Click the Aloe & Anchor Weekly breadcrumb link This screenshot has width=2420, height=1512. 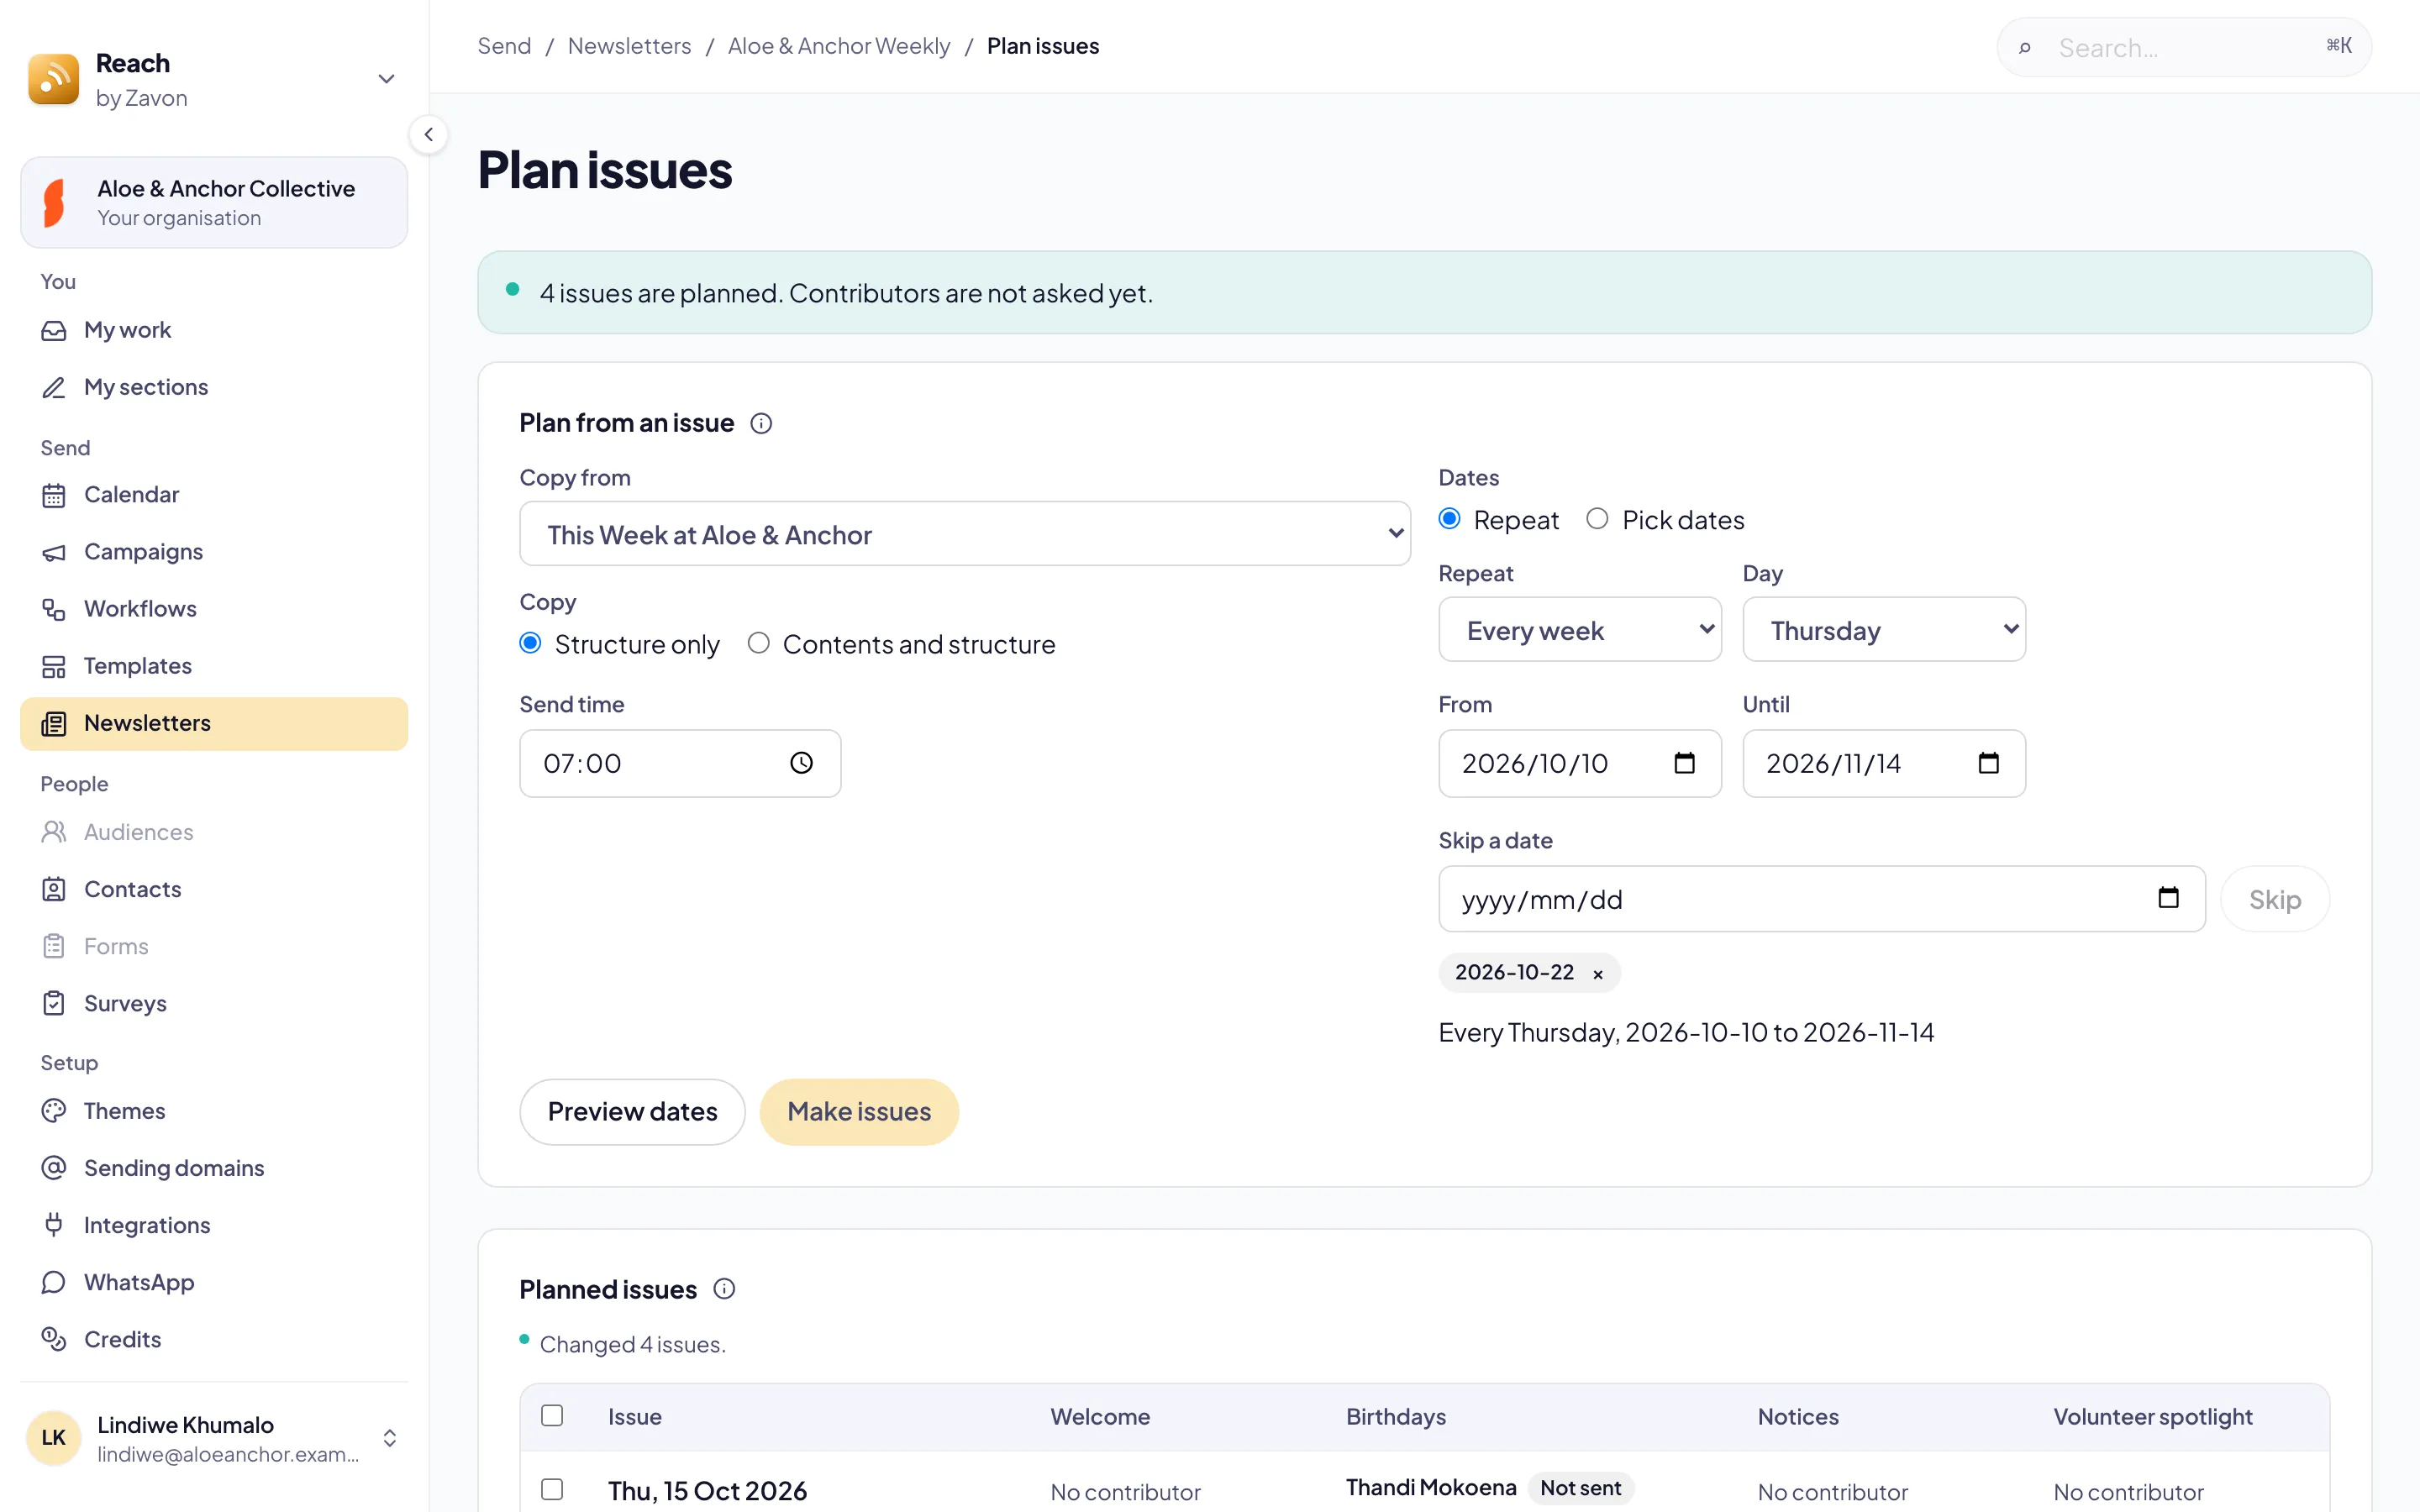839,46
